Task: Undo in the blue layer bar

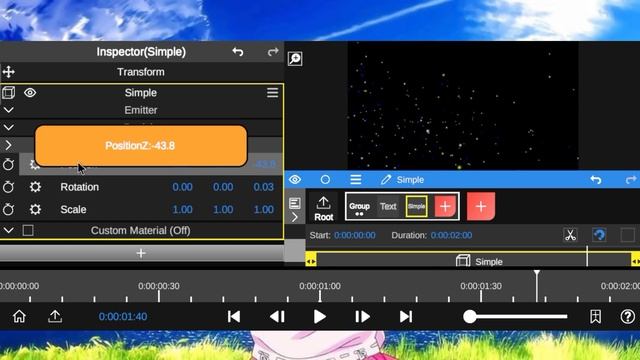Action: (x=596, y=180)
